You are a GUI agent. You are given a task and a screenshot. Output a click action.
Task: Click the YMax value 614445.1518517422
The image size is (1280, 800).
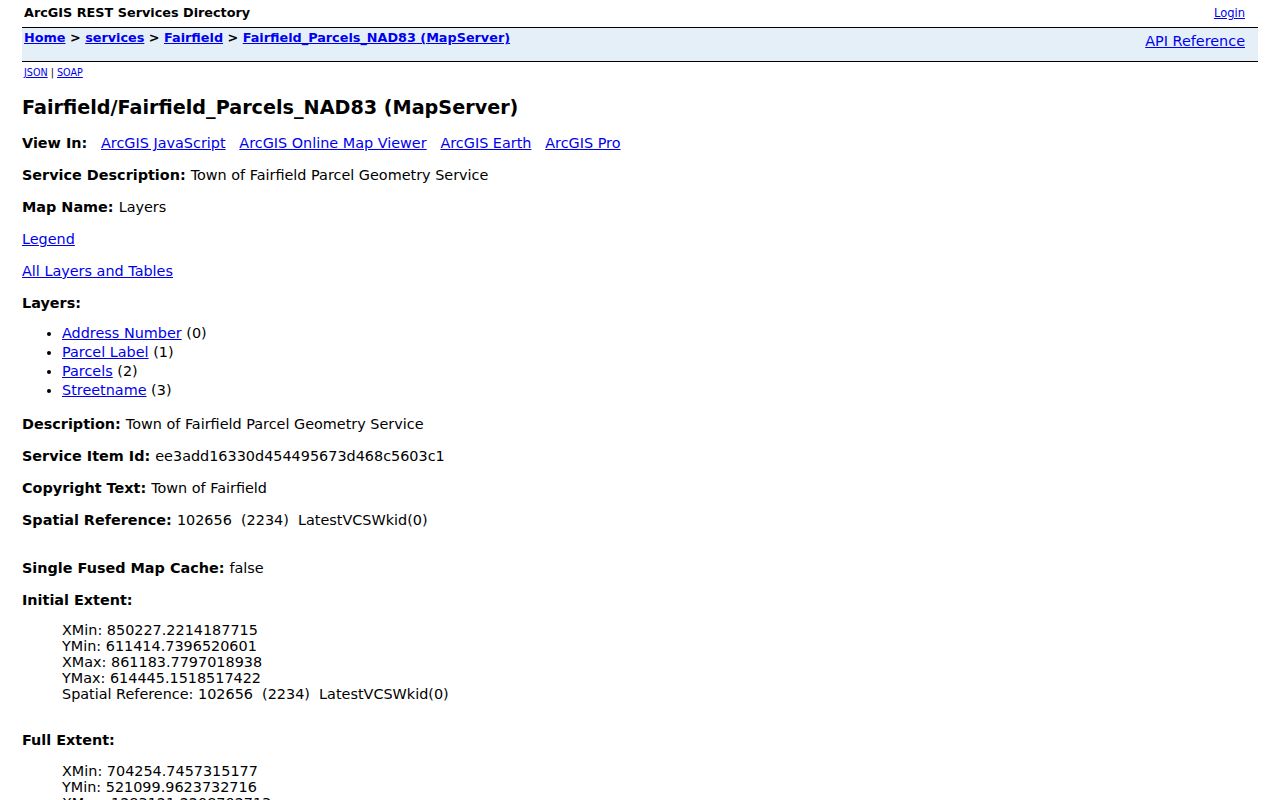click(x=185, y=678)
